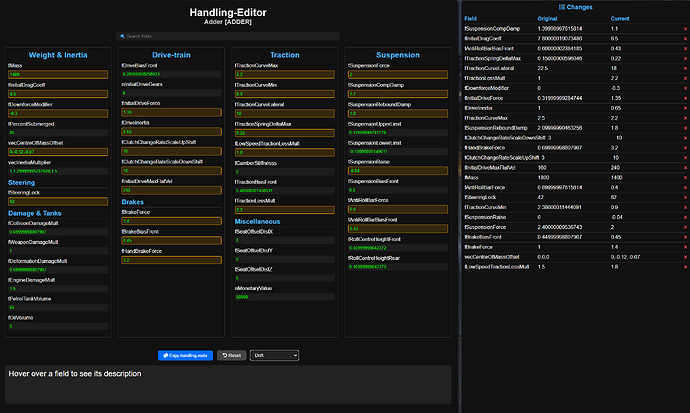The height and width of the screenshot is (413, 690).
Task: Click the Changes panel list icon
Action: coord(562,7)
